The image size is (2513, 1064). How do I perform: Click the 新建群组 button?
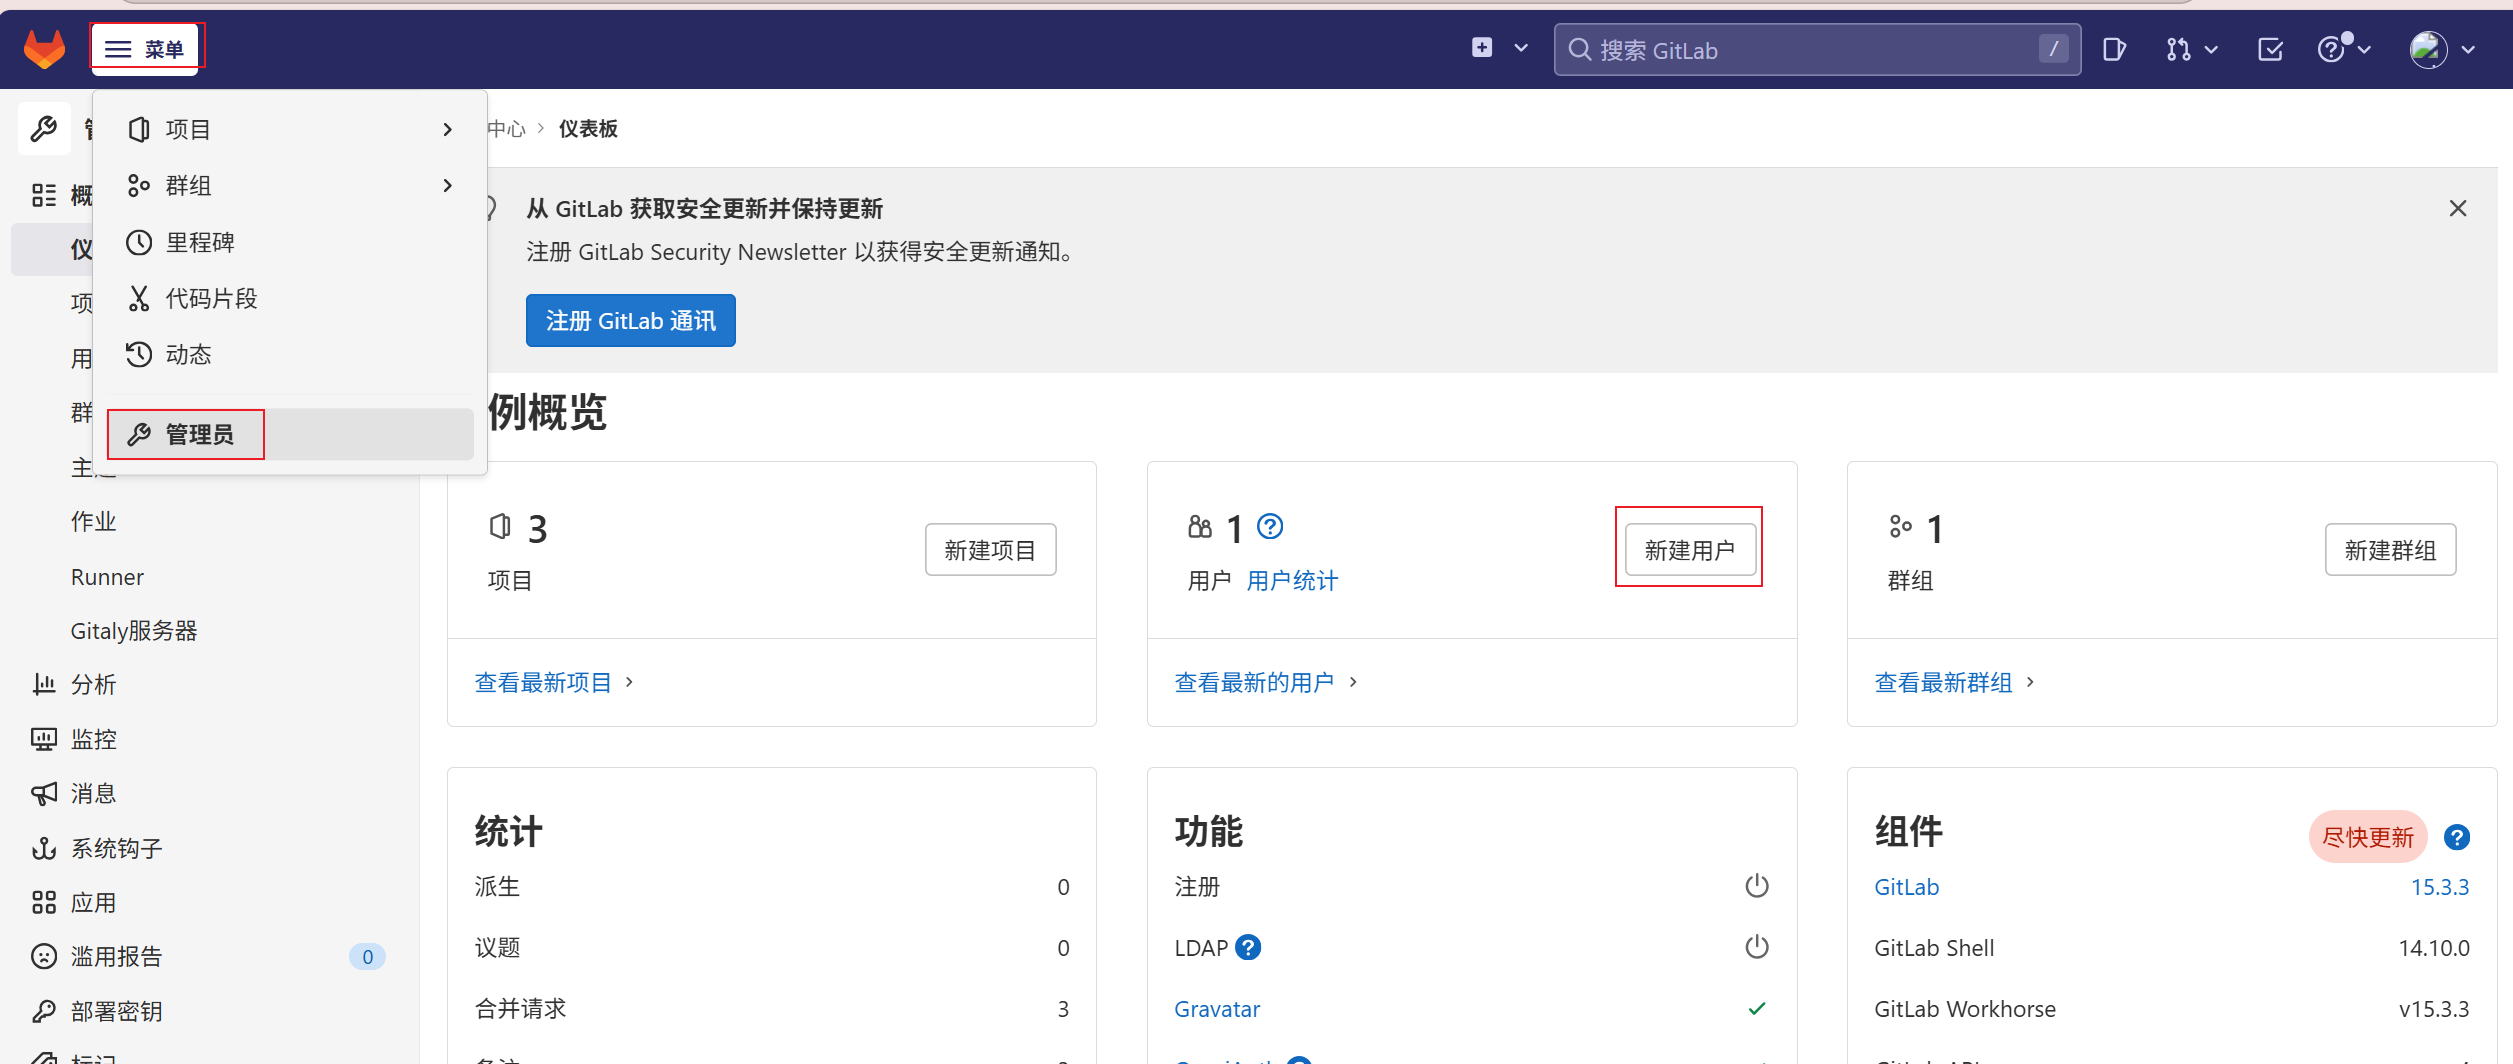coord(2391,550)
